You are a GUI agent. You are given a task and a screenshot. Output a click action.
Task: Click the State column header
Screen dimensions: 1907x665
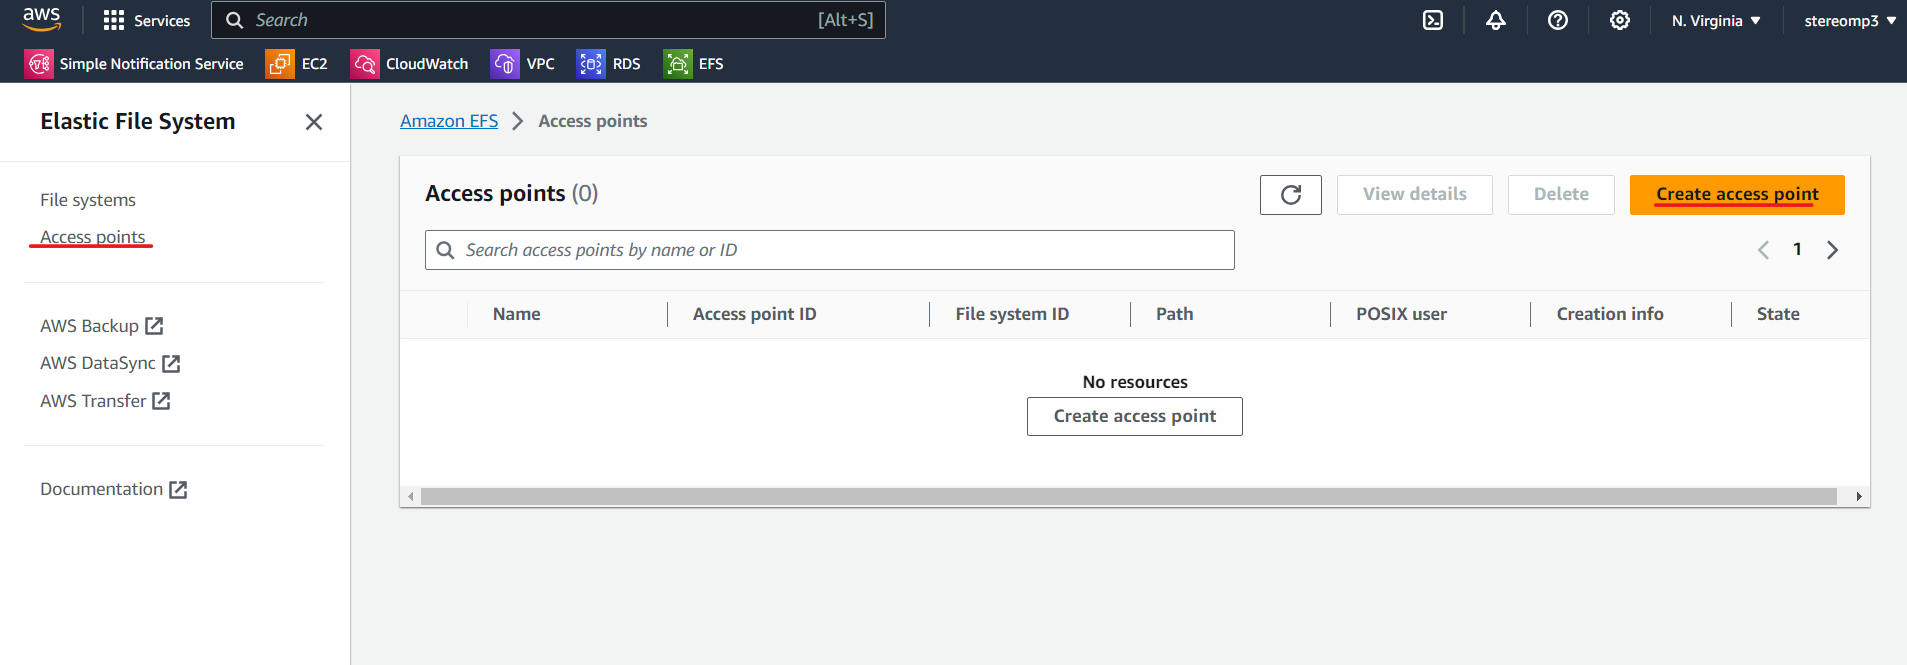pos(1778,314)
